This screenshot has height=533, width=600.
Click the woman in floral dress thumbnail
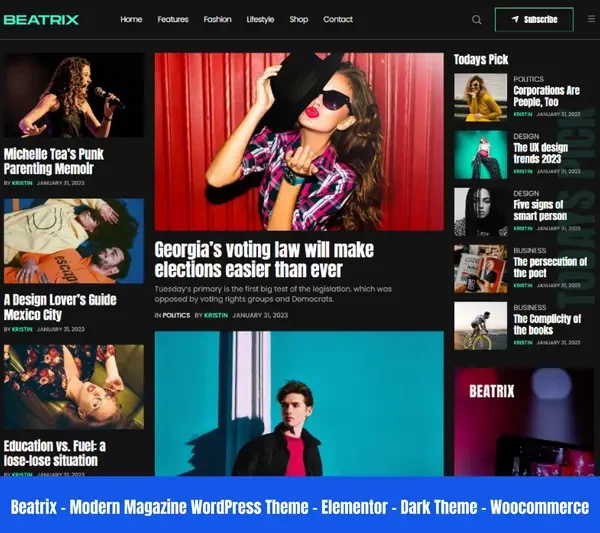(x=74, y=387)
